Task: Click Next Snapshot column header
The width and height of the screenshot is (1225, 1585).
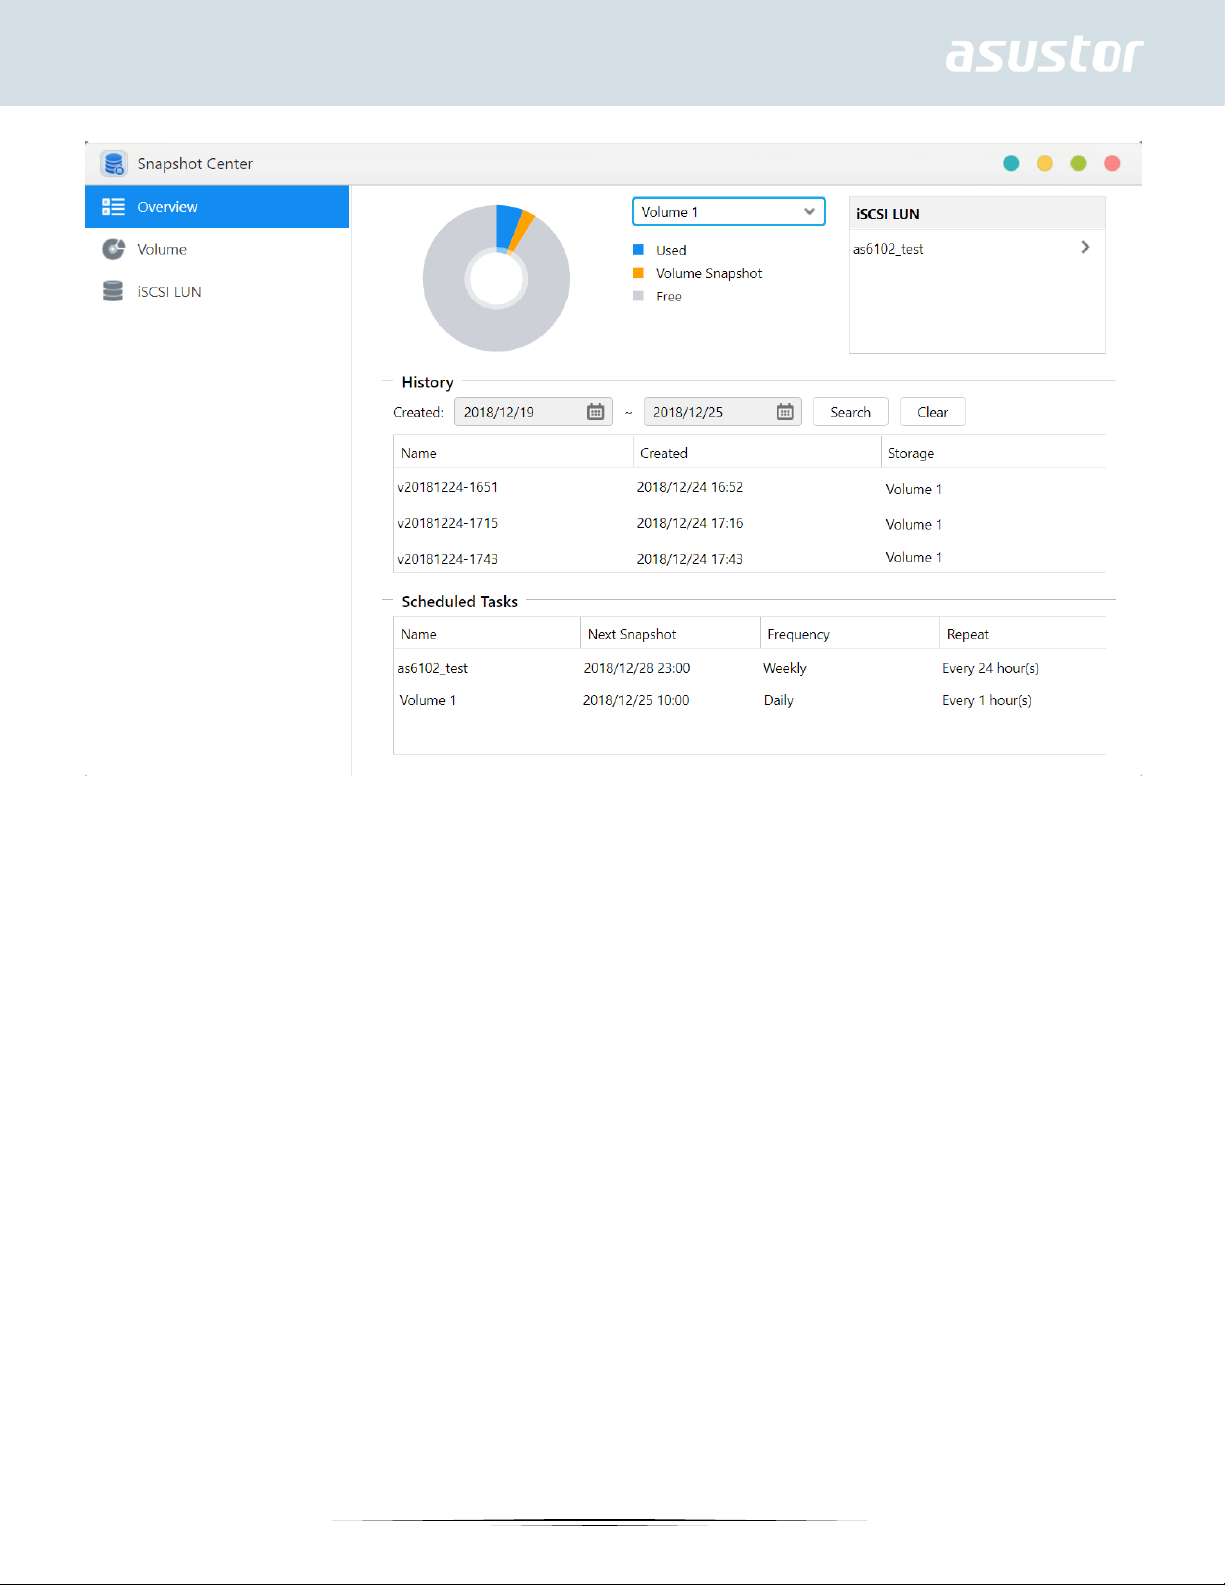Action: (671, 634)
